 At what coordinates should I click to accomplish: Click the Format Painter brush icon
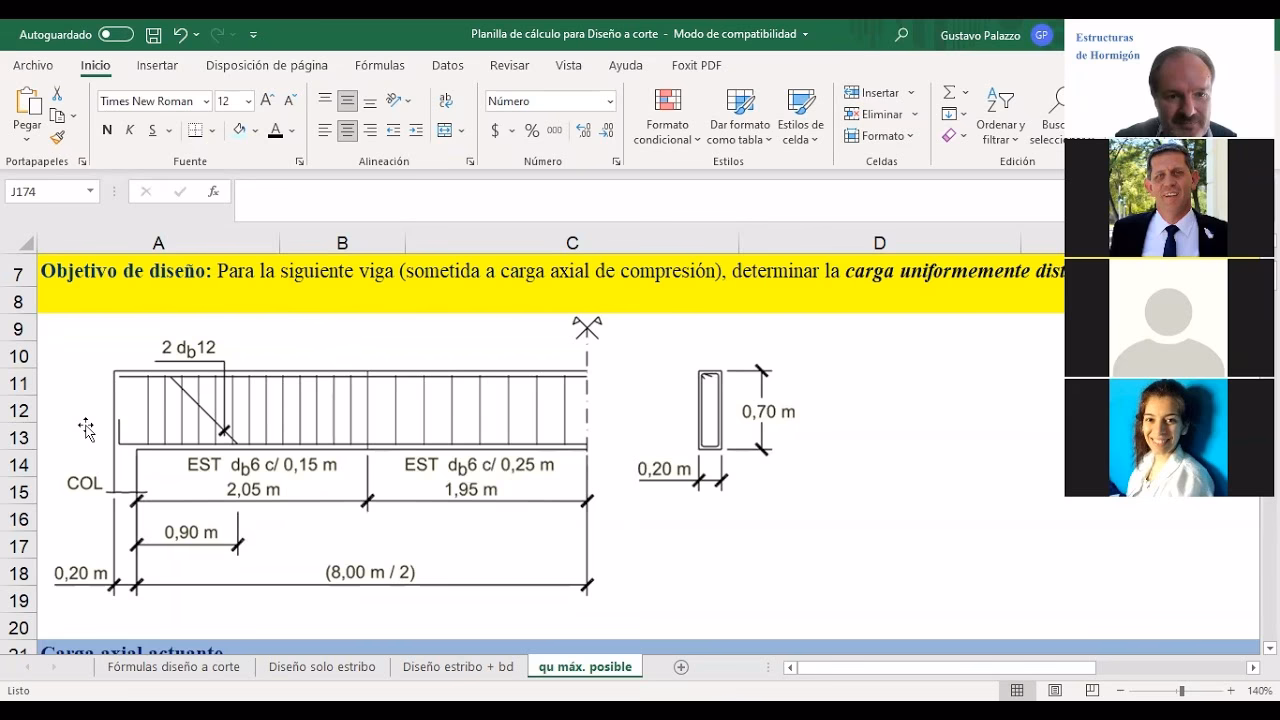coord(57,138)
